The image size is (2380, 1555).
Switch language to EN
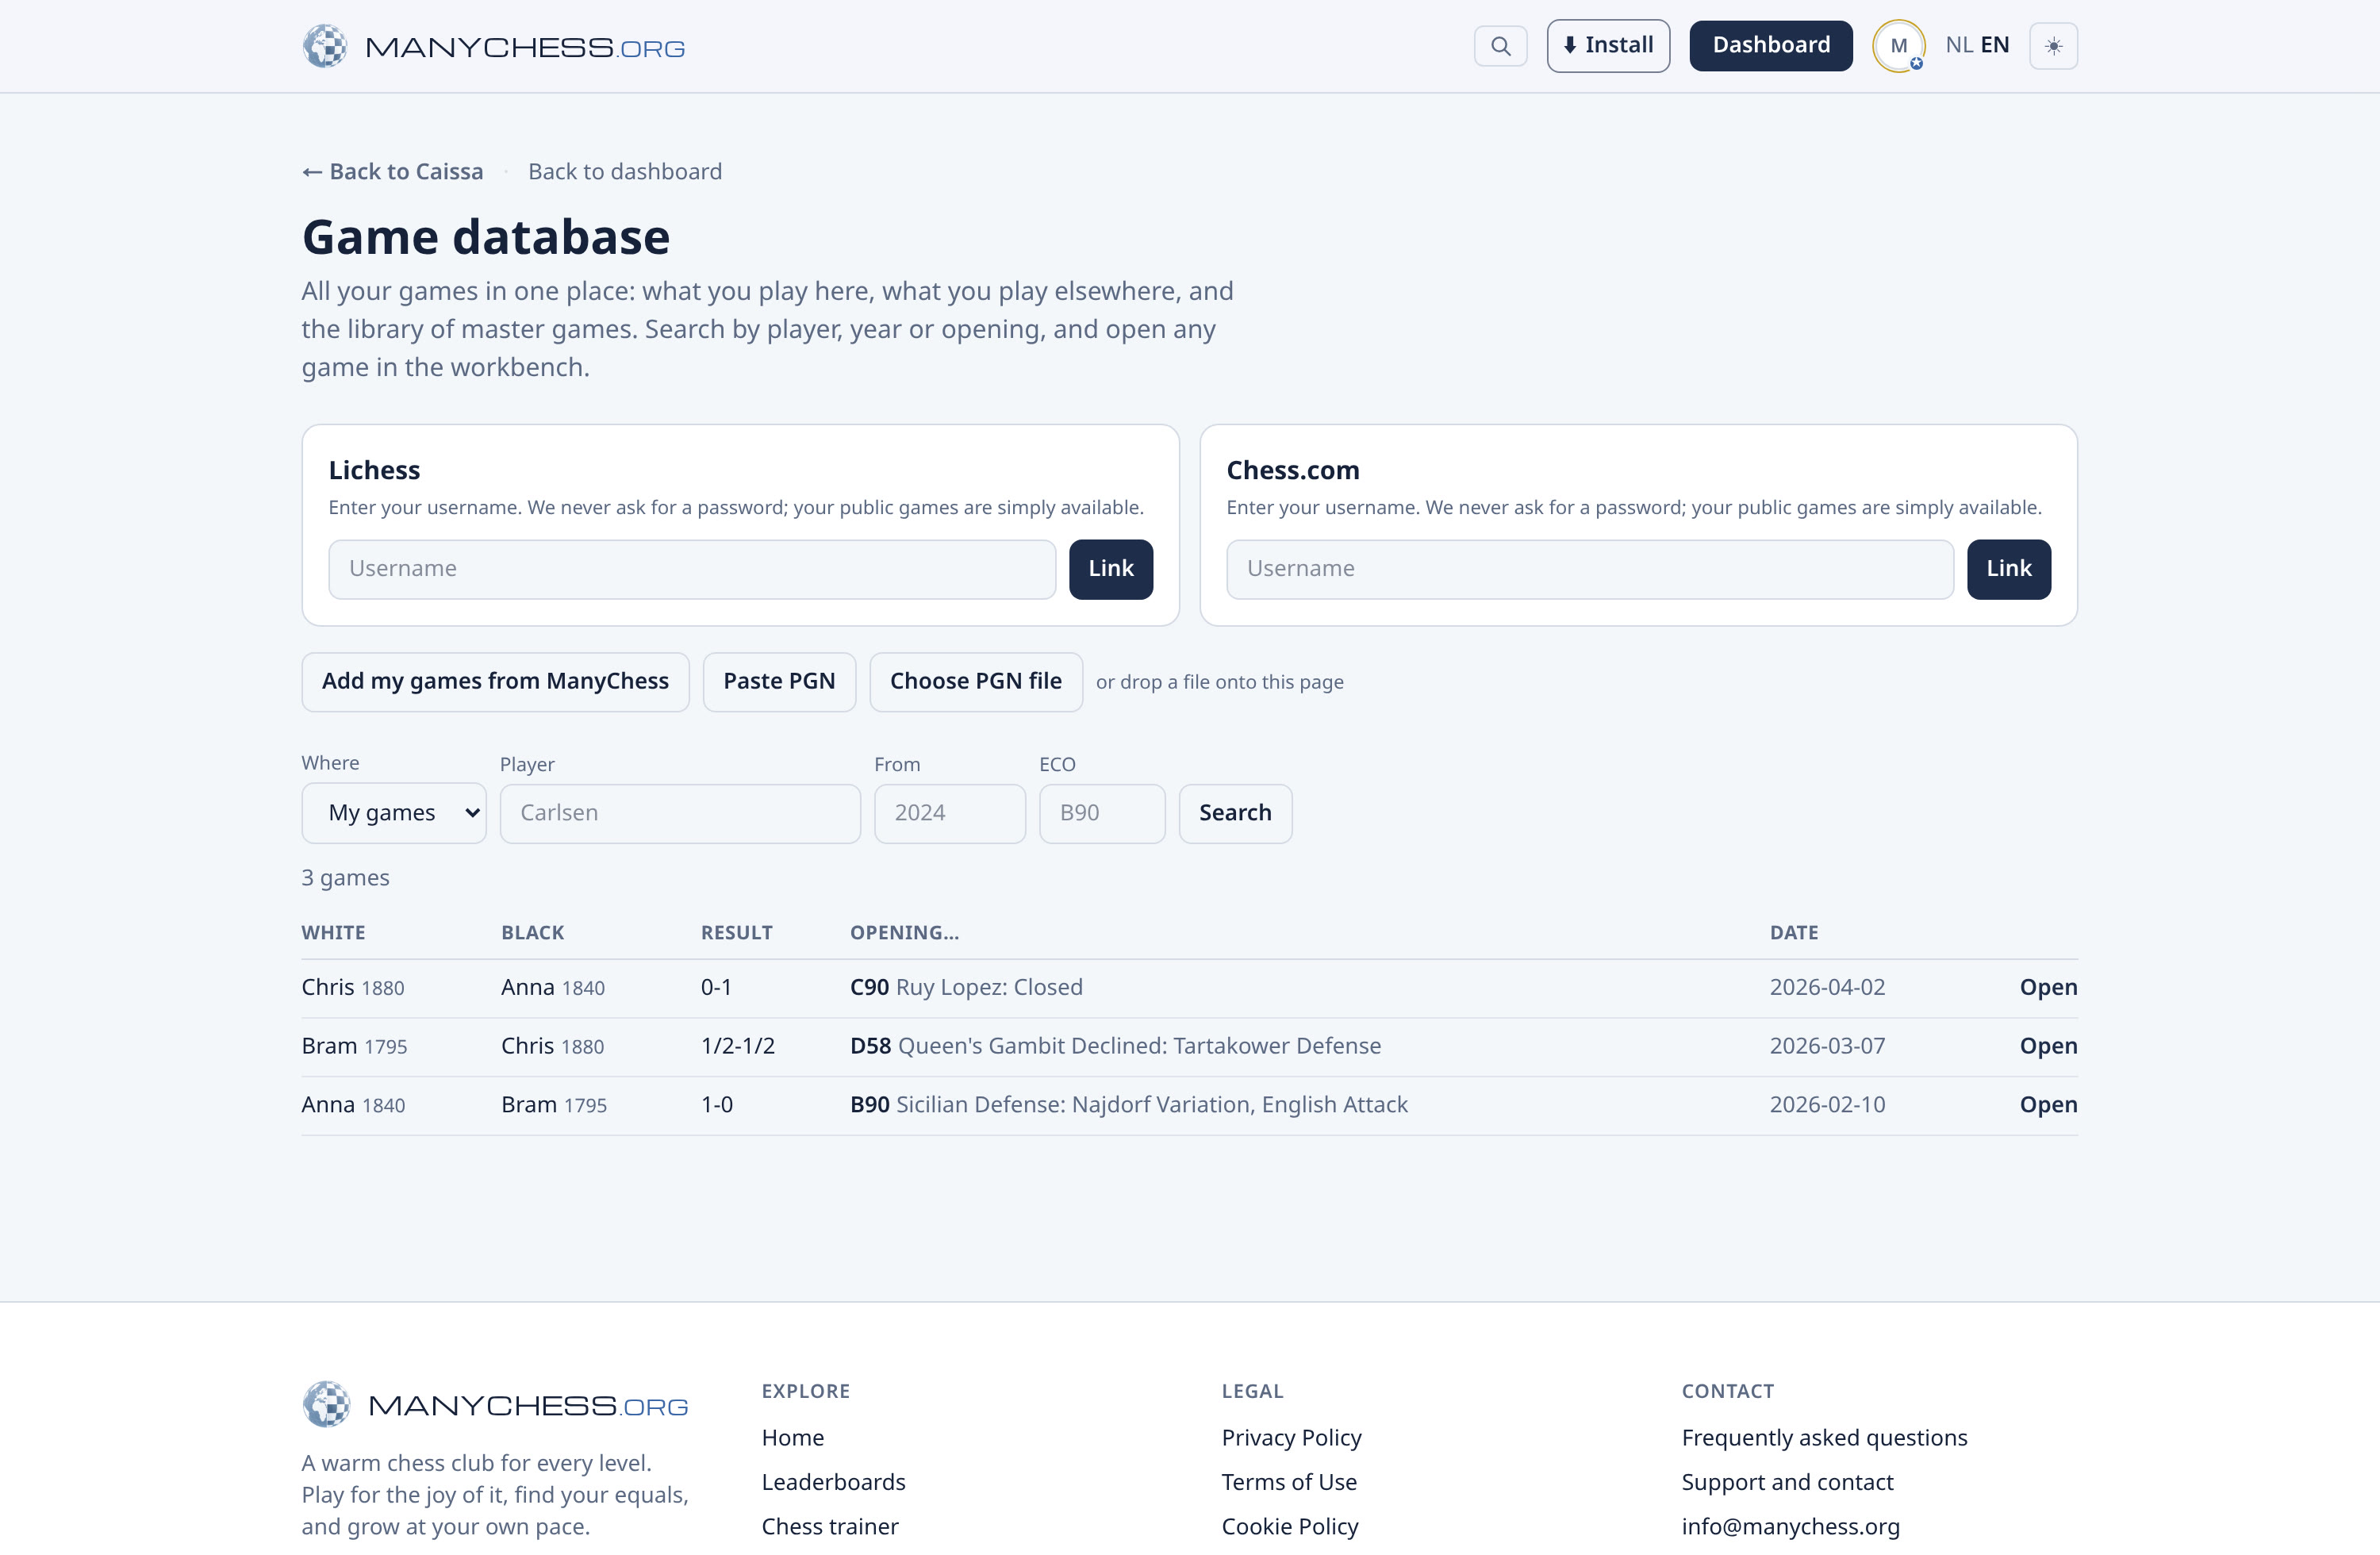pos(1994,45)
